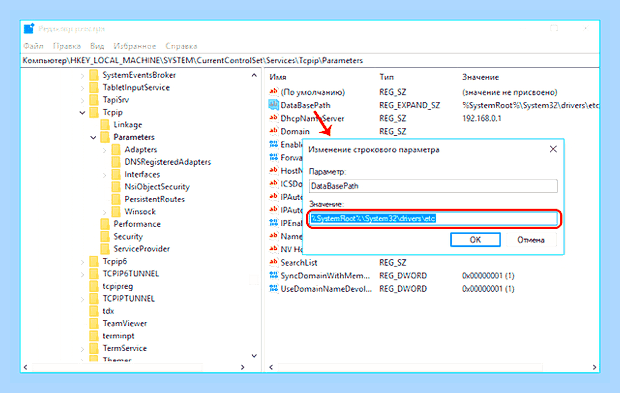Select the TapiSrv folder icon

click(94, 100)
